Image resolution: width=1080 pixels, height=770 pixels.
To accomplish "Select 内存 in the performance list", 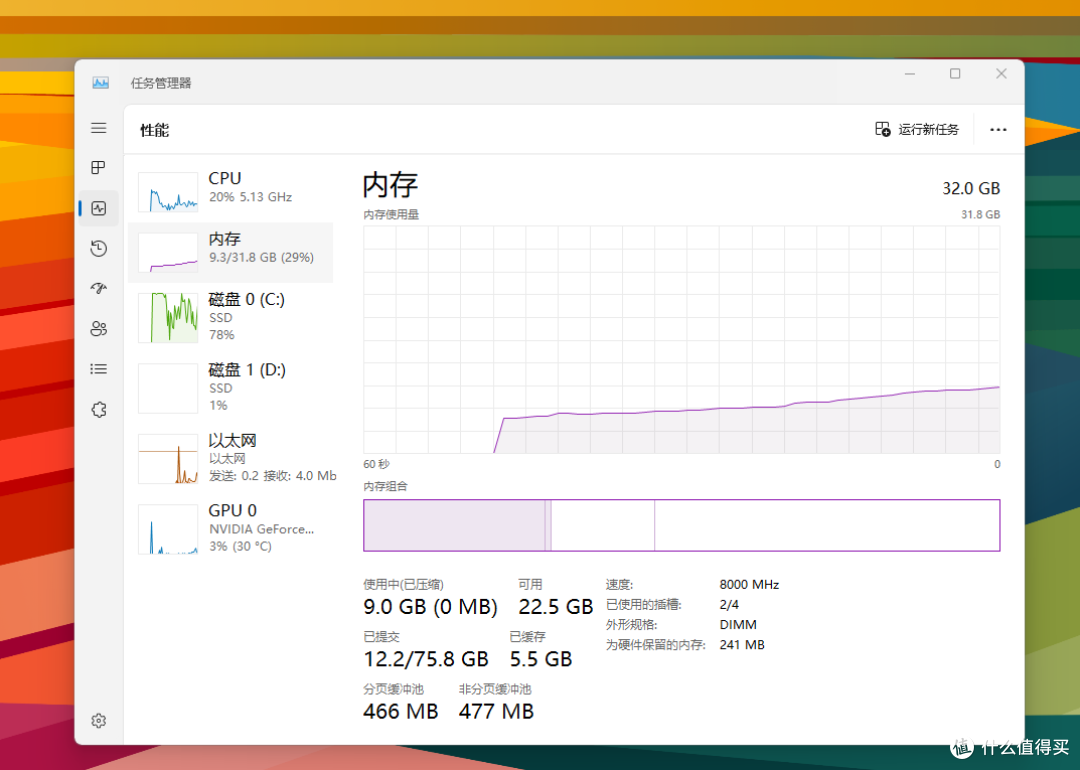I will (230, 252).
